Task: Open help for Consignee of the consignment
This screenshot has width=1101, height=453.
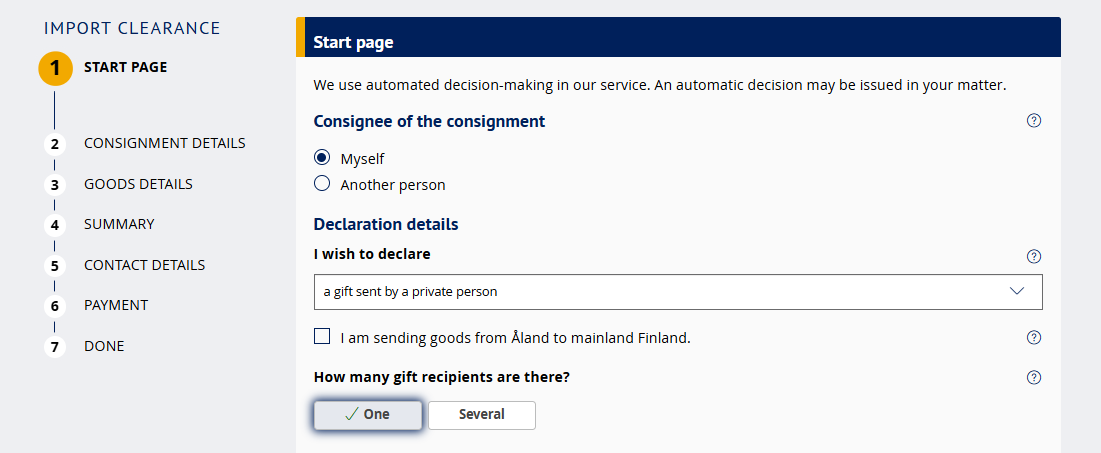Action: pyautogui.click(x=1034, y=121)
